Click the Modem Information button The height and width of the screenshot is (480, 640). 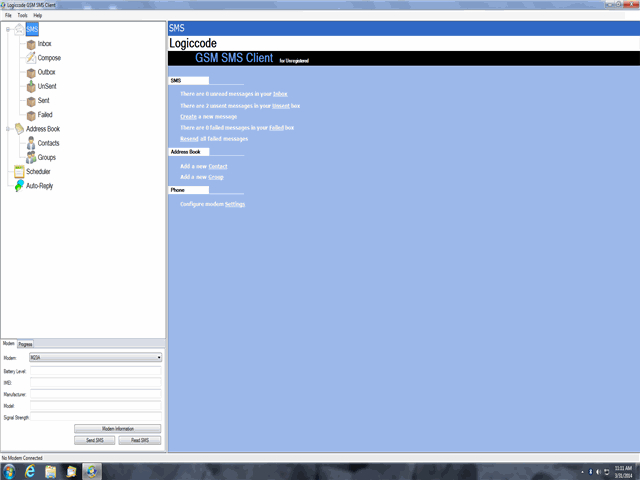[x=117, y=428]
